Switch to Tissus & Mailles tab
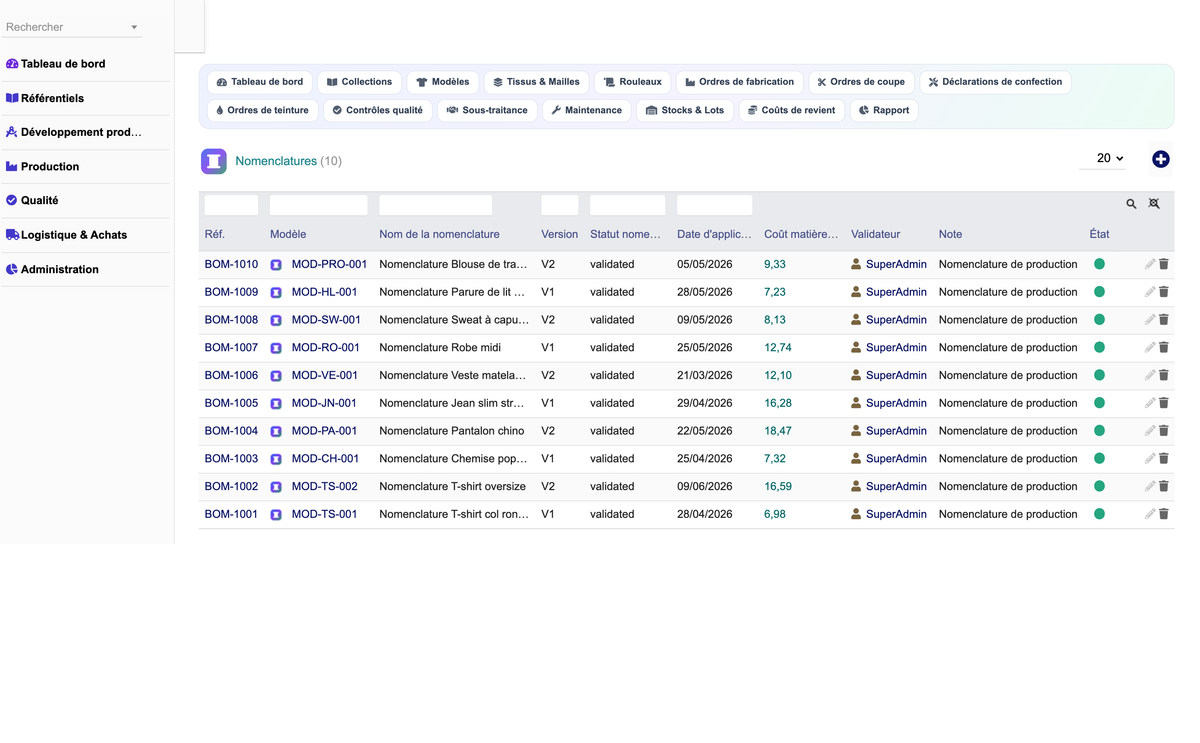The width and height of the screenshot is (1200, 743). [536, 82]
